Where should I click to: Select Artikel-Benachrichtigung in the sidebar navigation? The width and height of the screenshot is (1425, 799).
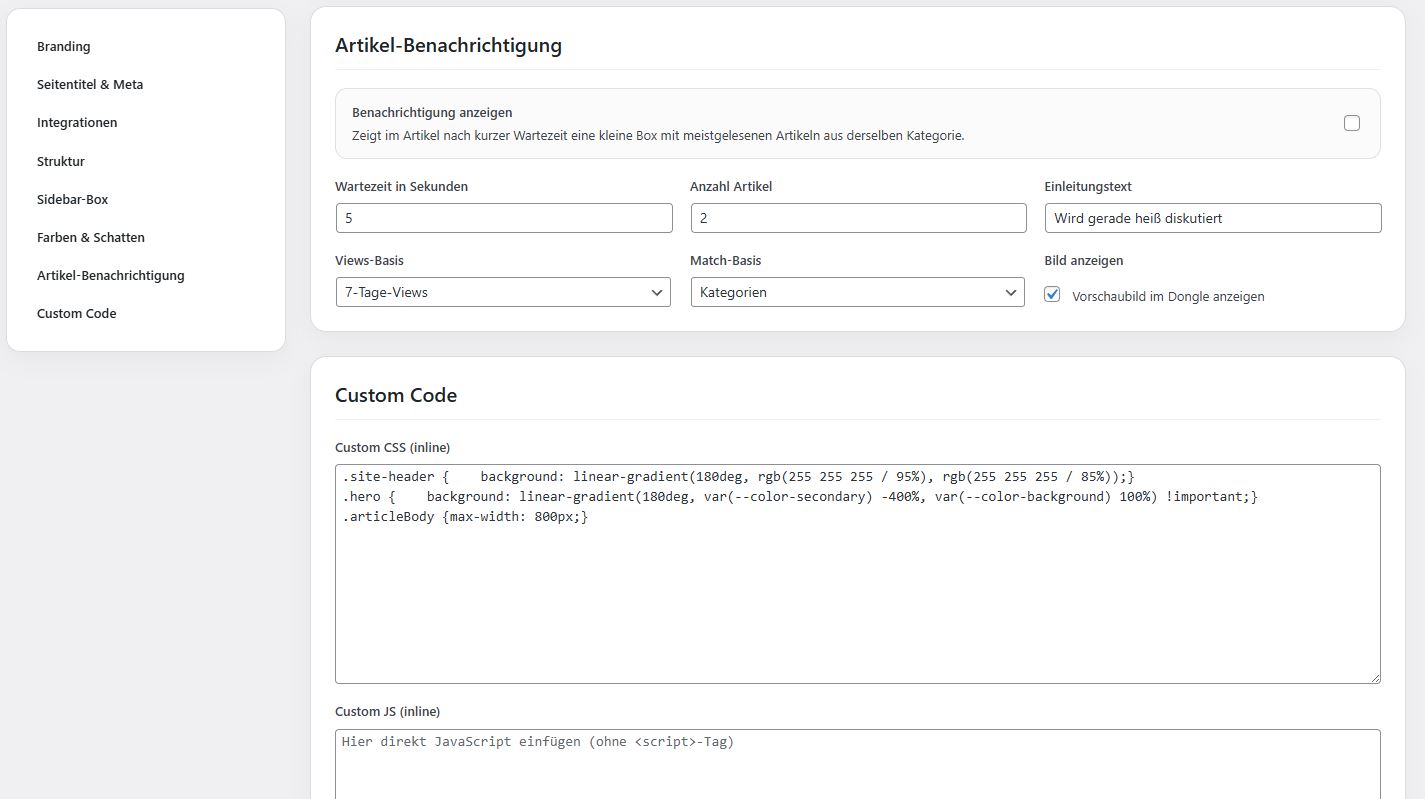pos(111,275)
